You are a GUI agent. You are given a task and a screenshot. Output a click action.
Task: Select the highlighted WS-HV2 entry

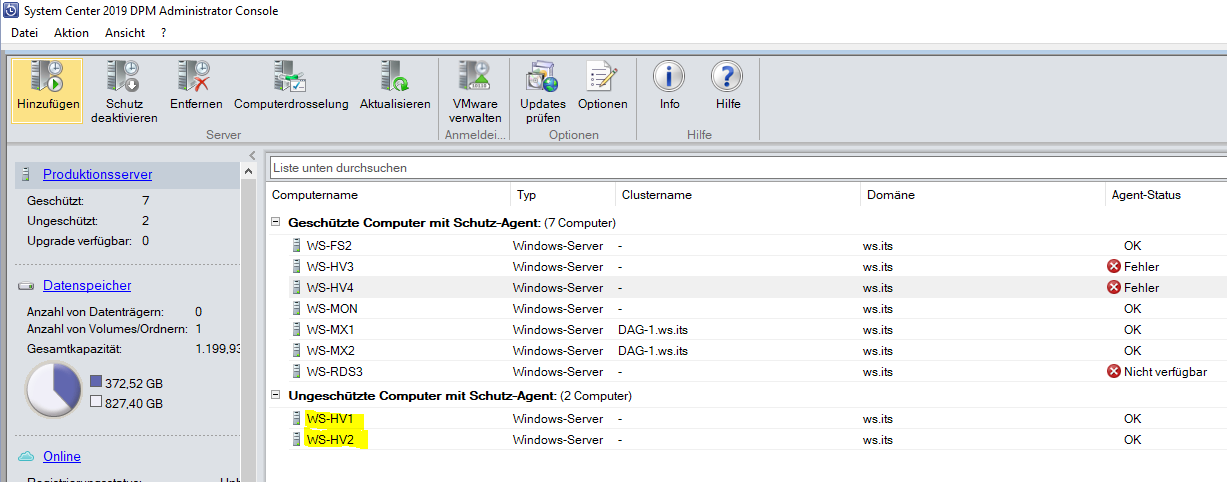(x=329, y=439)
